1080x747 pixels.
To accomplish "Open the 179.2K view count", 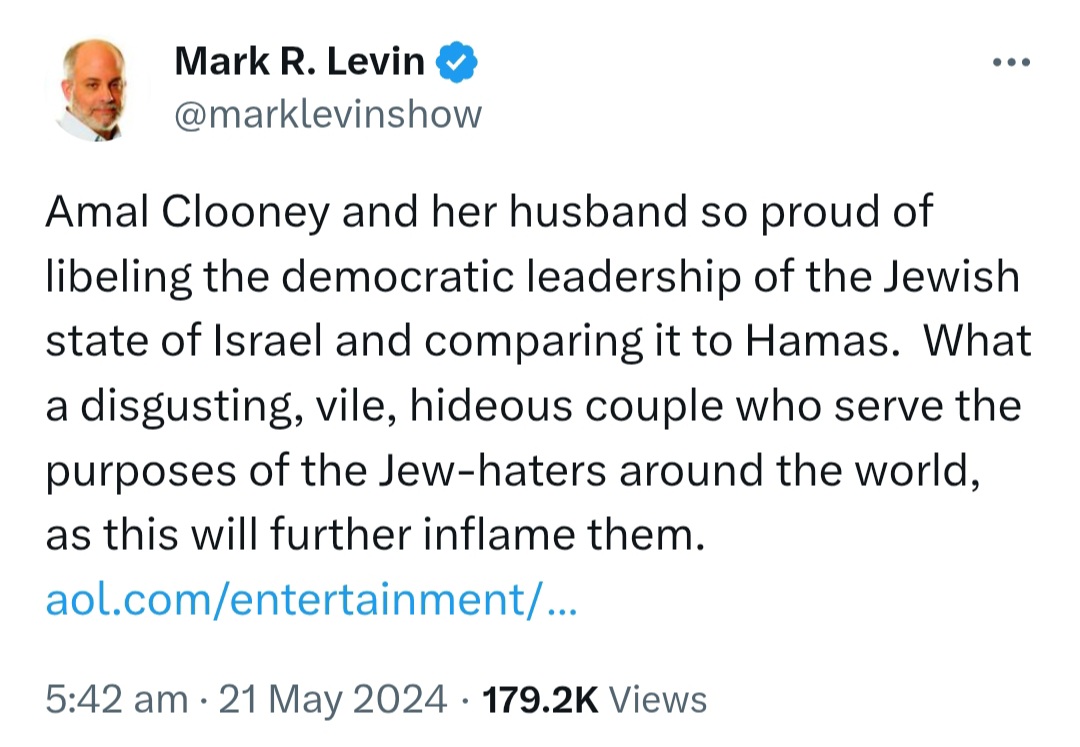I will click(x=541, y=699).
